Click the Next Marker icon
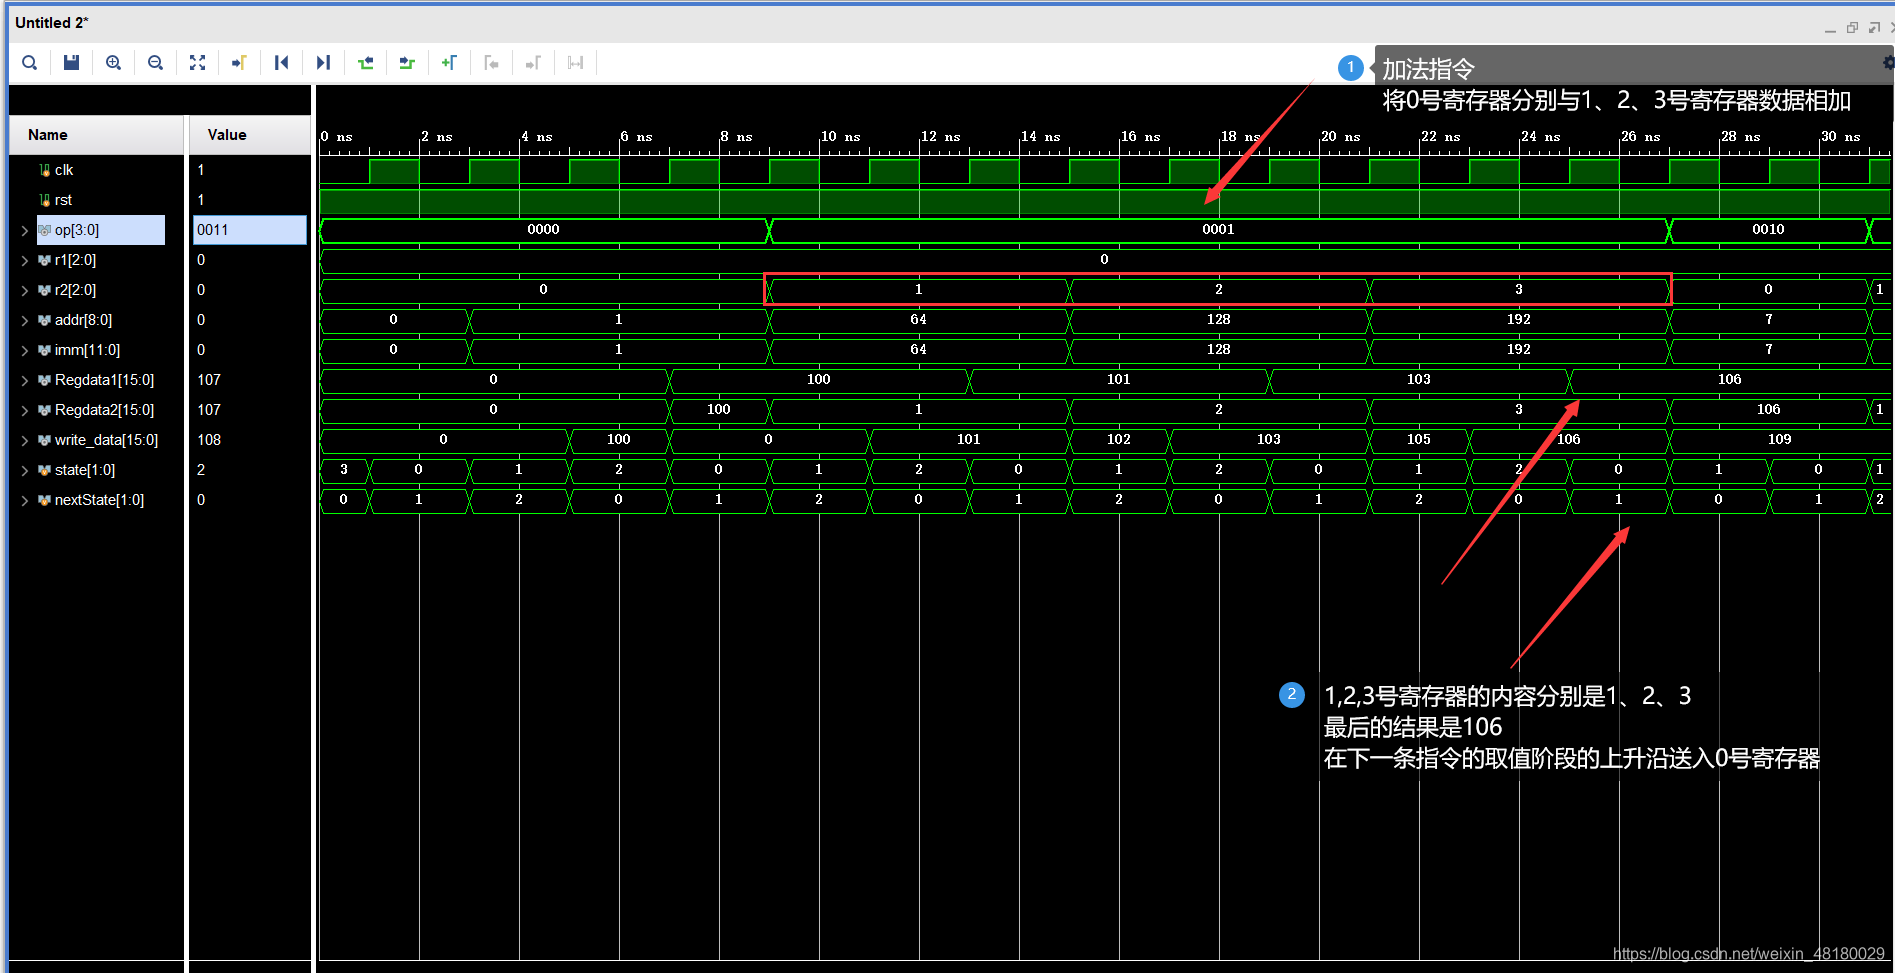Image resolution: width=1895 pixels, height=973 pixels. pyautogui.click(x=533, y=63)
